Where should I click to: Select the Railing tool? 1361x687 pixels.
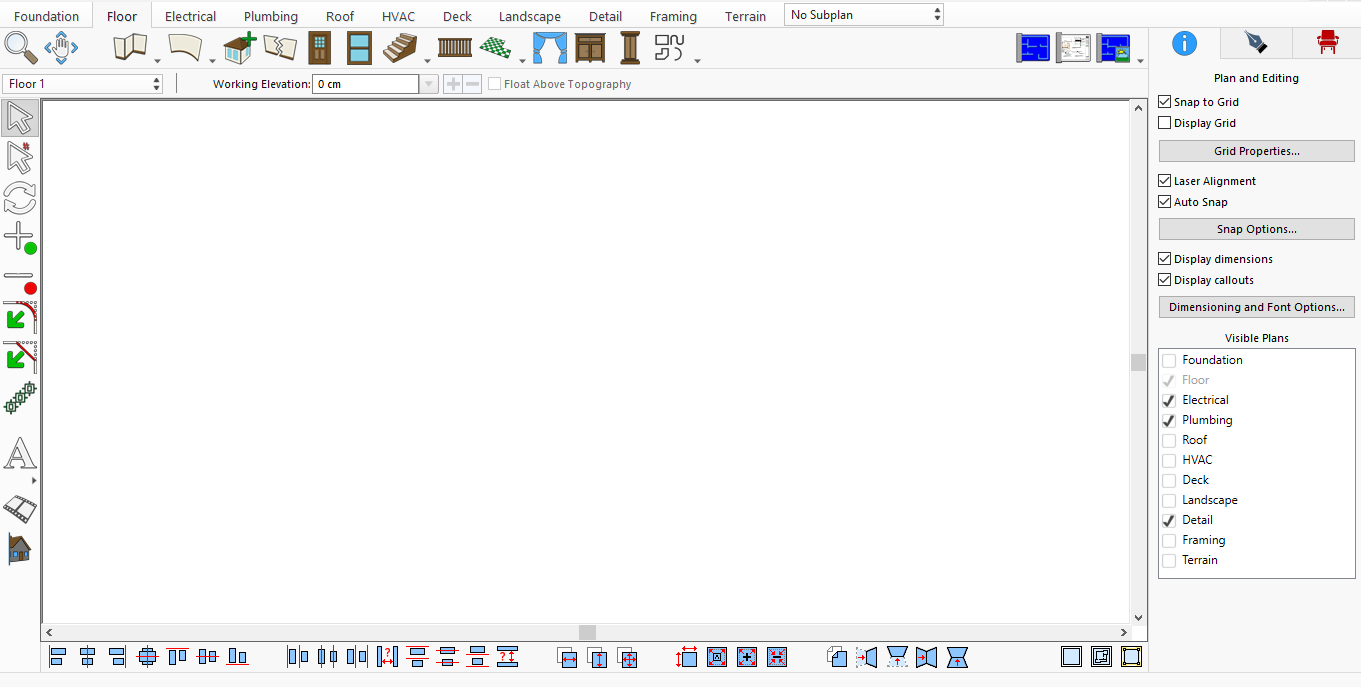455,47
